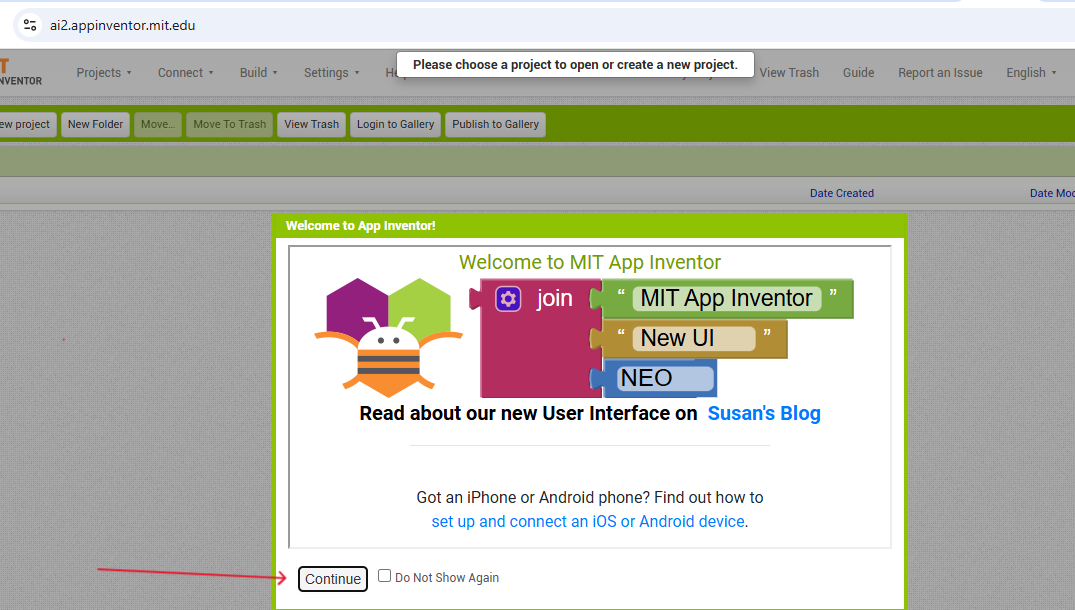Open the Projects menu
This screenshot has width=1075, height=610.
(104, 73)
